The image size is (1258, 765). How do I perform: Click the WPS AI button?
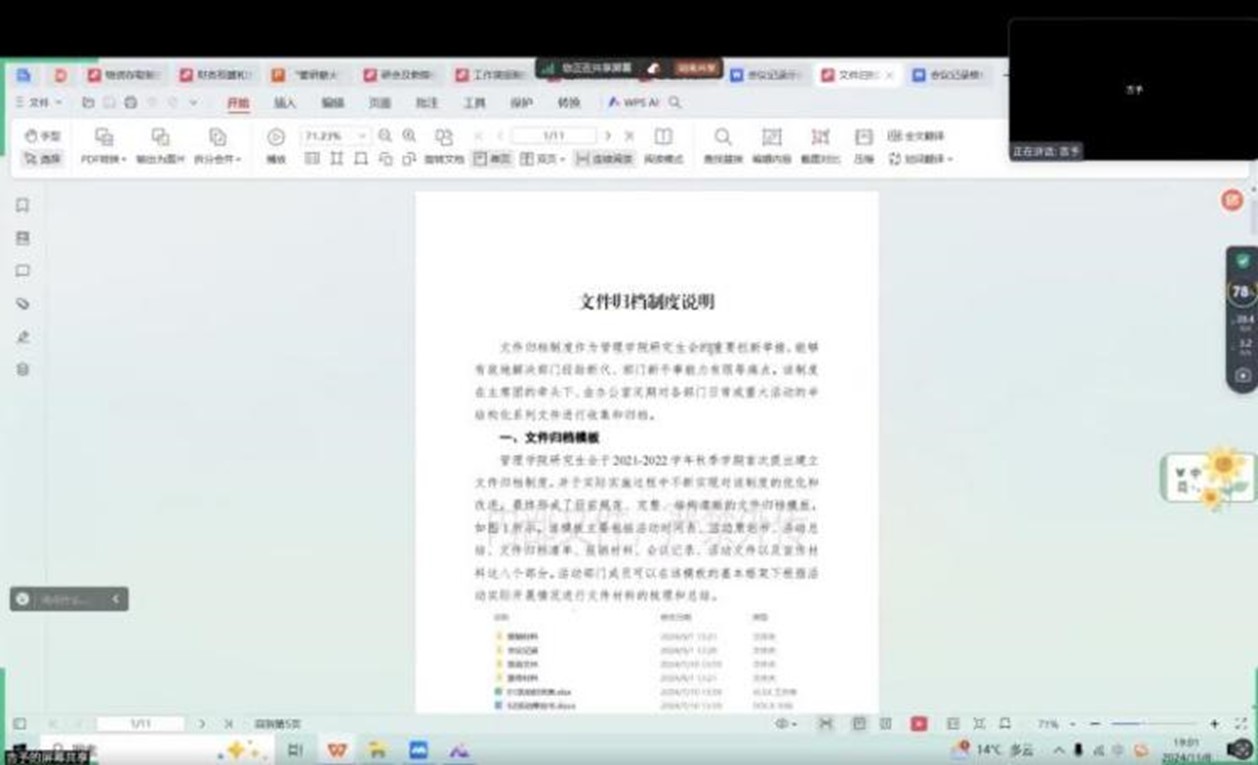(633, 102)
